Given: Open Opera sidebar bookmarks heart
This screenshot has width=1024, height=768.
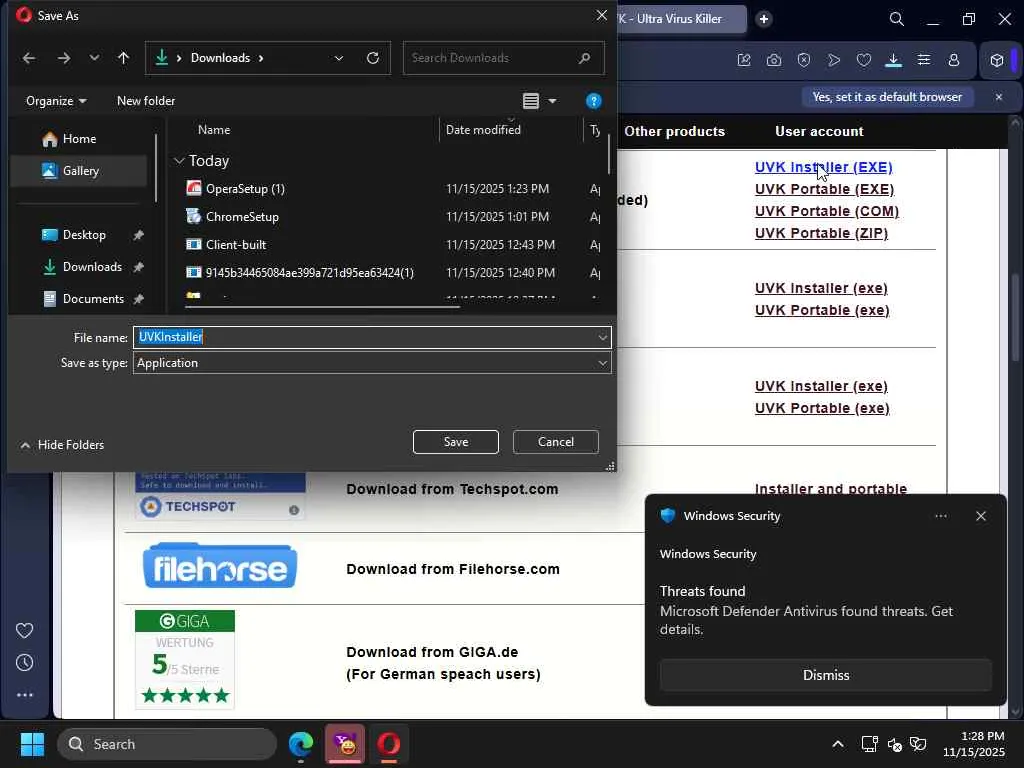Looking at the screenshot, I should pos(24,631).
